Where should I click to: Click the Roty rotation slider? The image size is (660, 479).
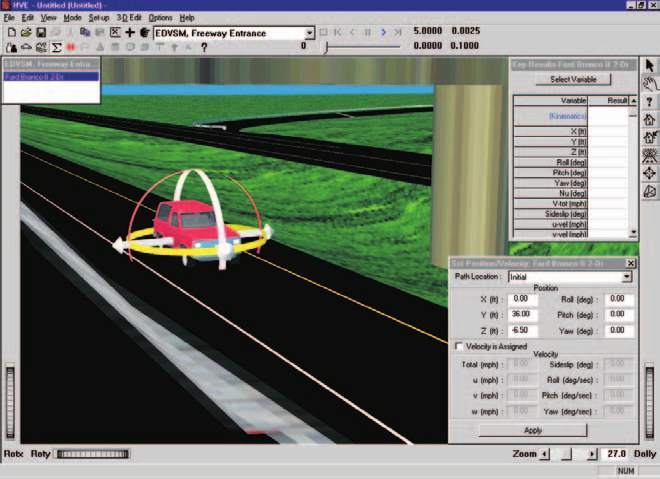click(x=93, y=454)
